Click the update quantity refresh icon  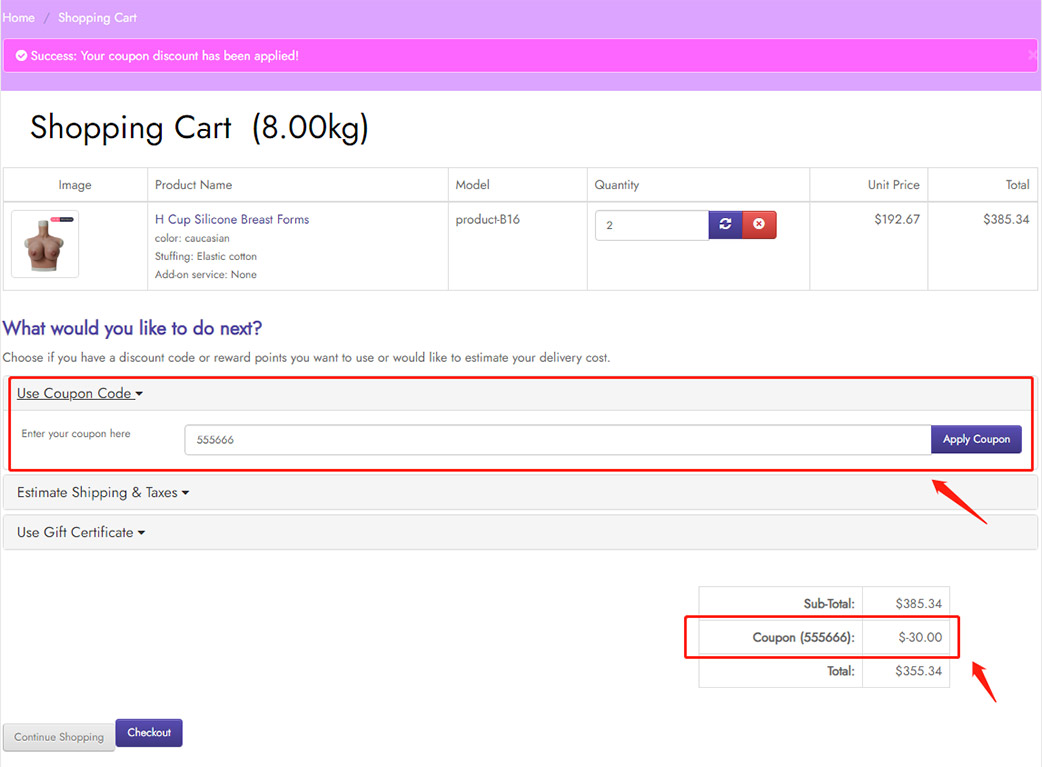coord(725,225)
